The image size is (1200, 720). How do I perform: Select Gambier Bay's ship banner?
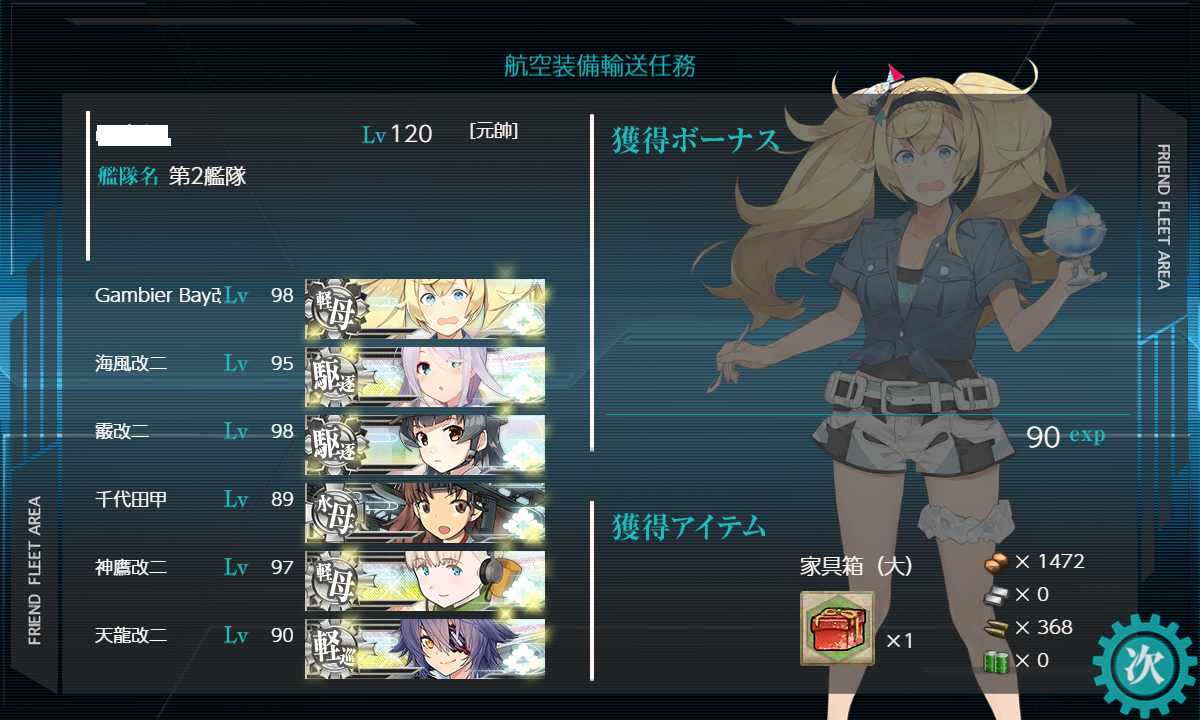[x=425, y=309]
